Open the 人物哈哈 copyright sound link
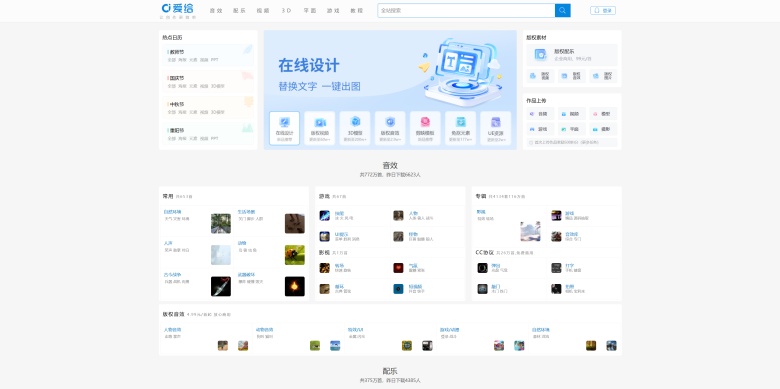780x389 pixels. [x=172, y=330]
